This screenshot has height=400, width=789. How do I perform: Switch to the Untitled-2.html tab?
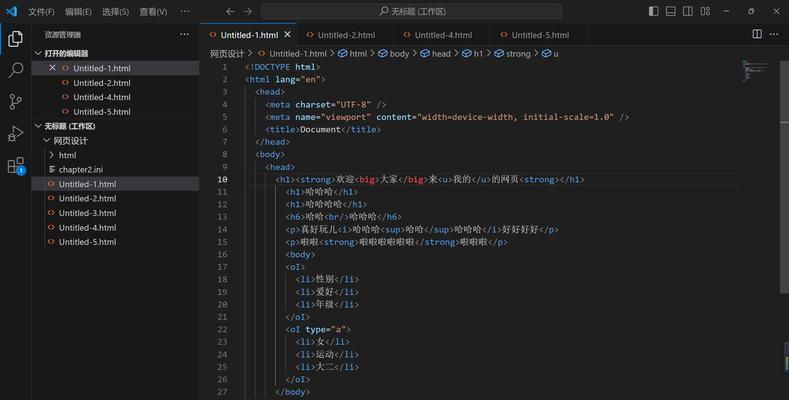(346, 35)
